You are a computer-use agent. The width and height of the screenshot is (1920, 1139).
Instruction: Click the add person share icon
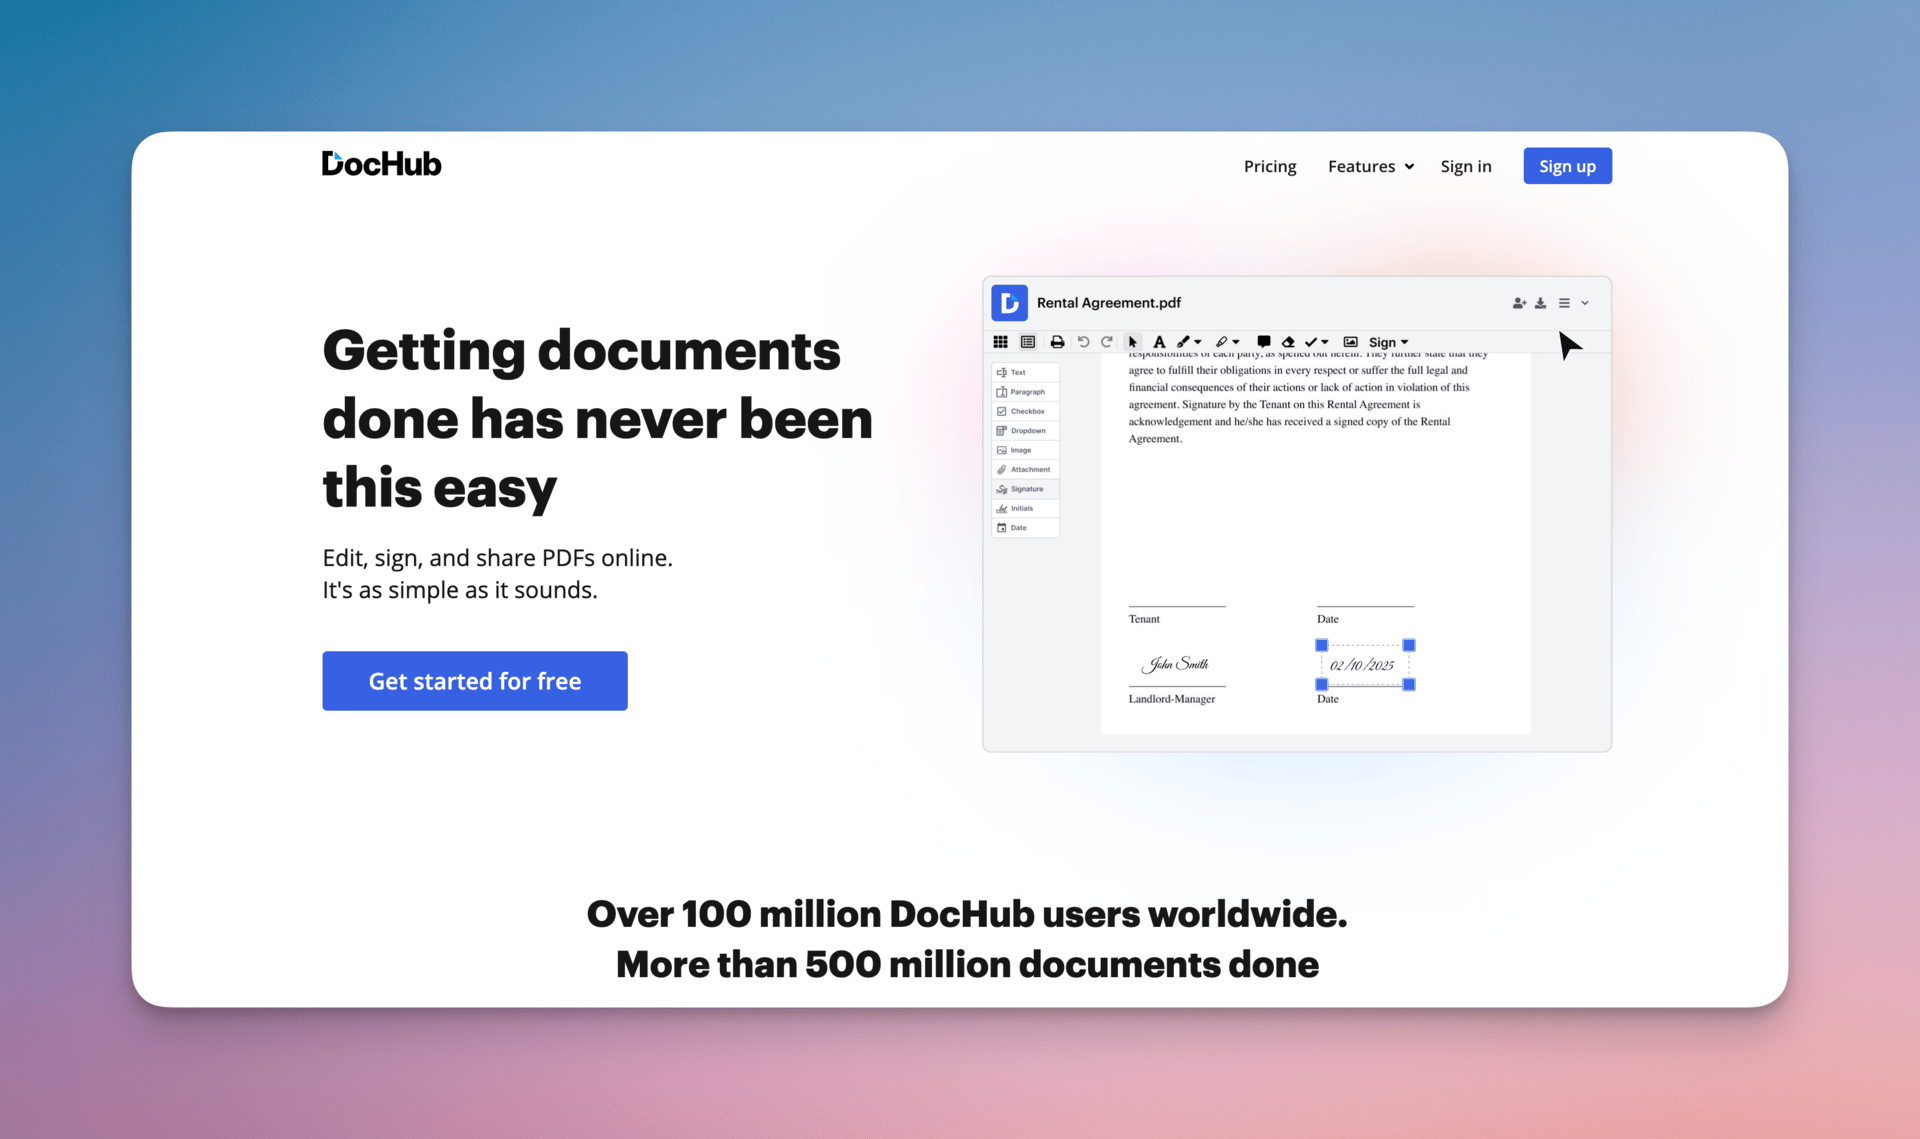coord(1519,303)
